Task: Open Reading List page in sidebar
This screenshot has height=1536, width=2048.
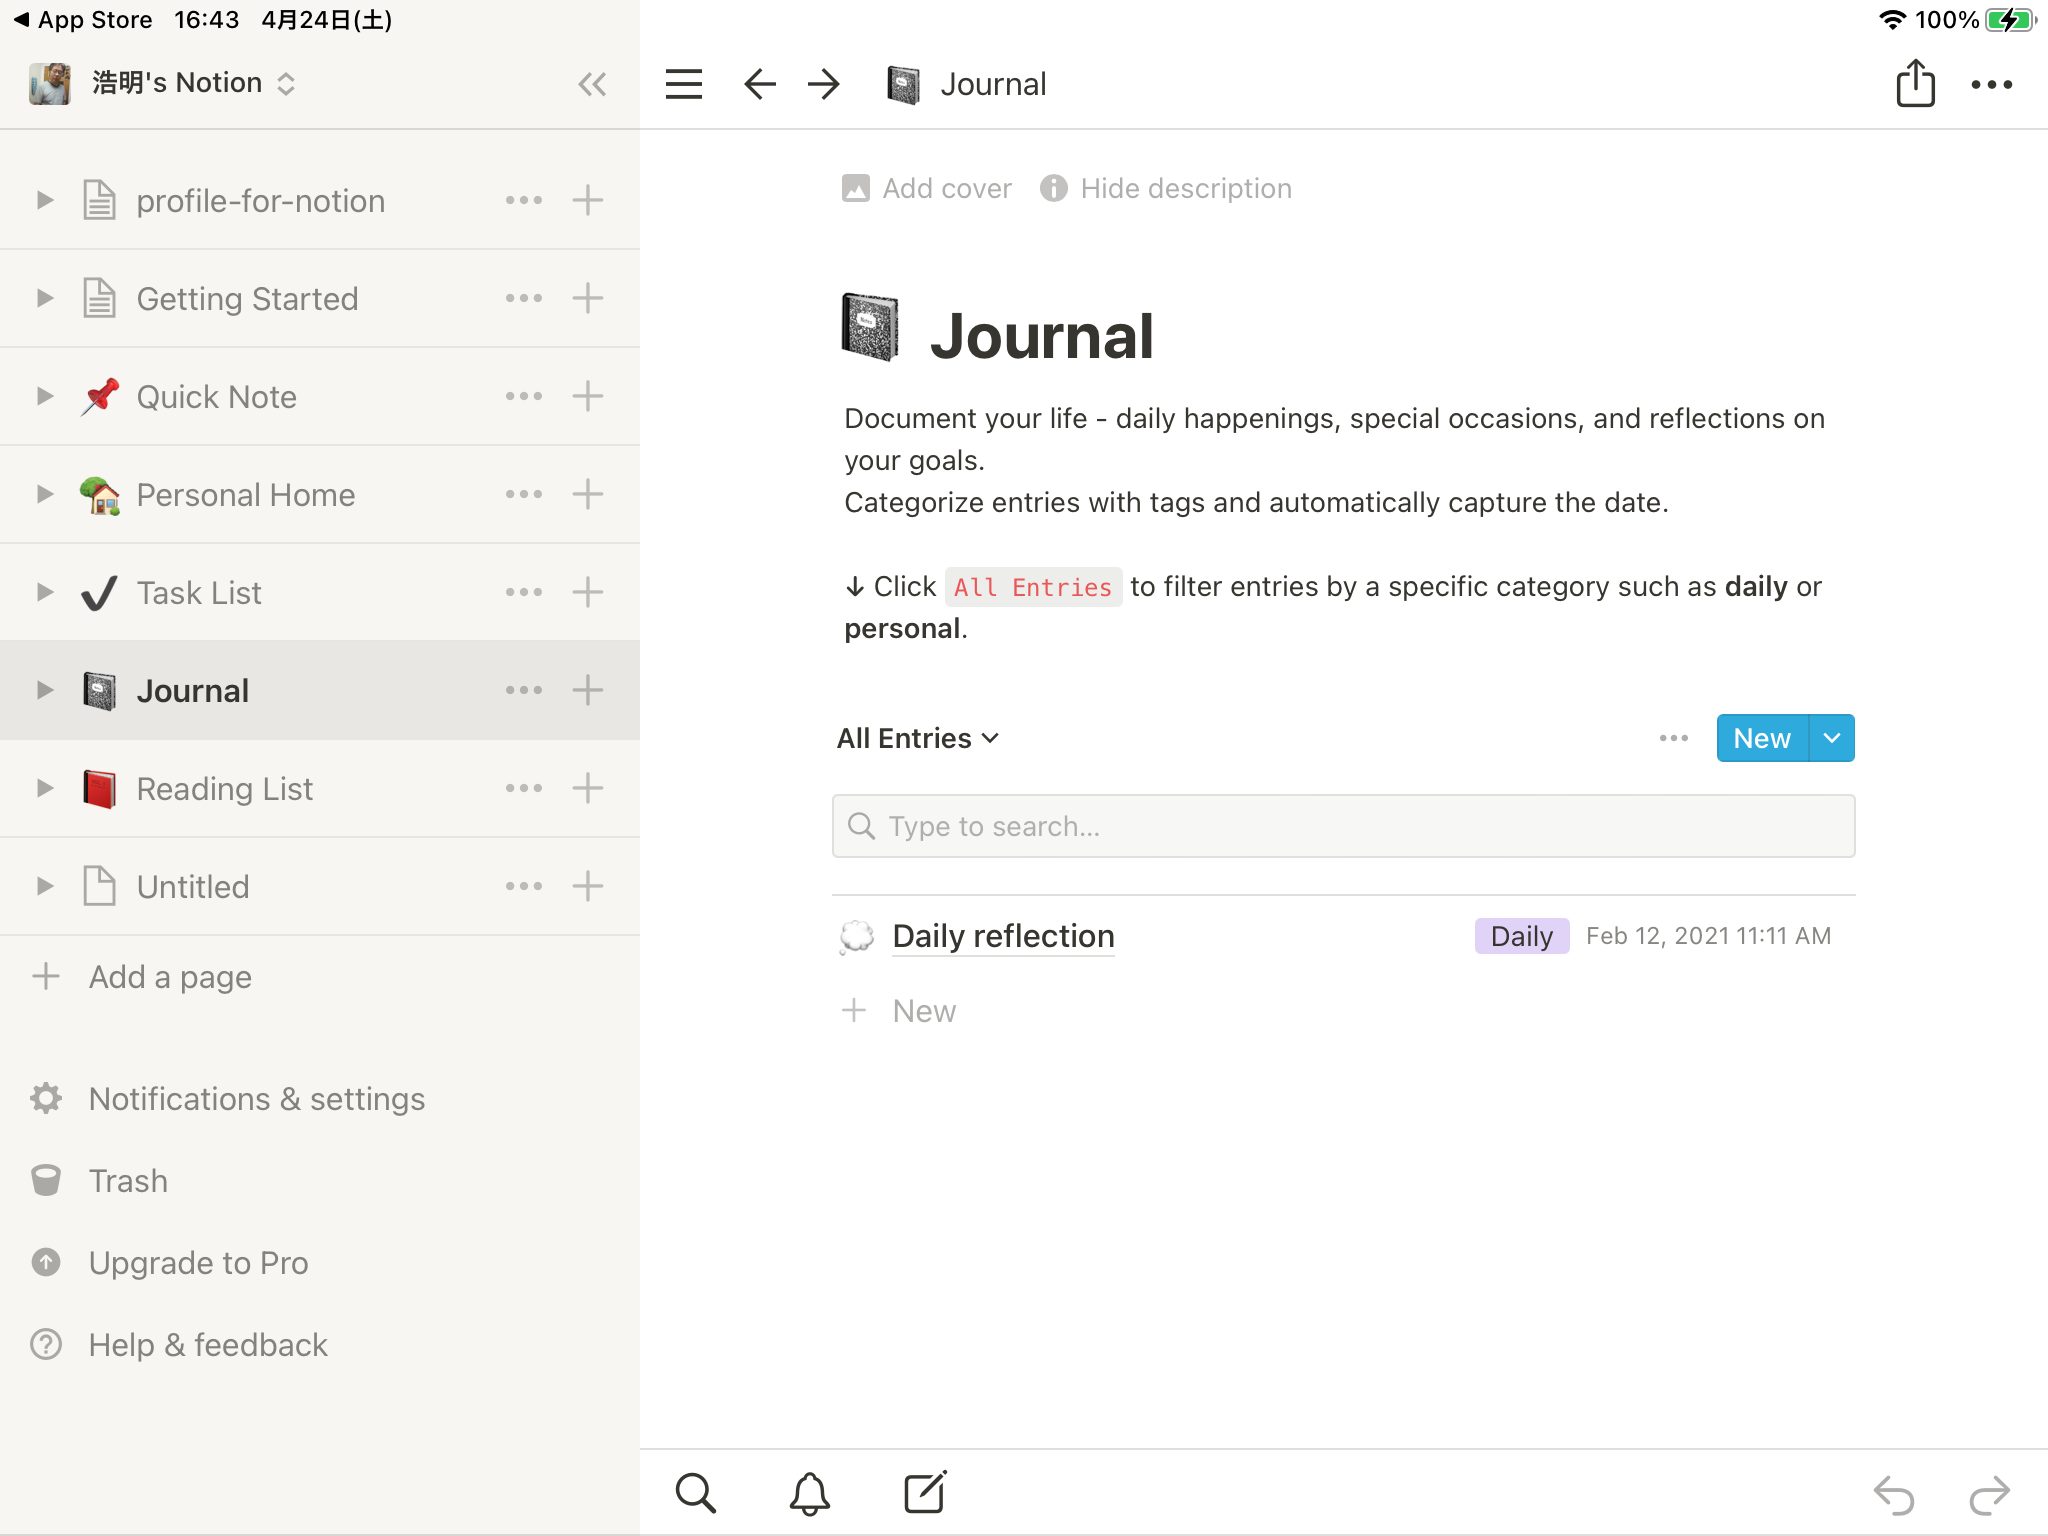Action: pyautogui.click(x=224, y=789)
